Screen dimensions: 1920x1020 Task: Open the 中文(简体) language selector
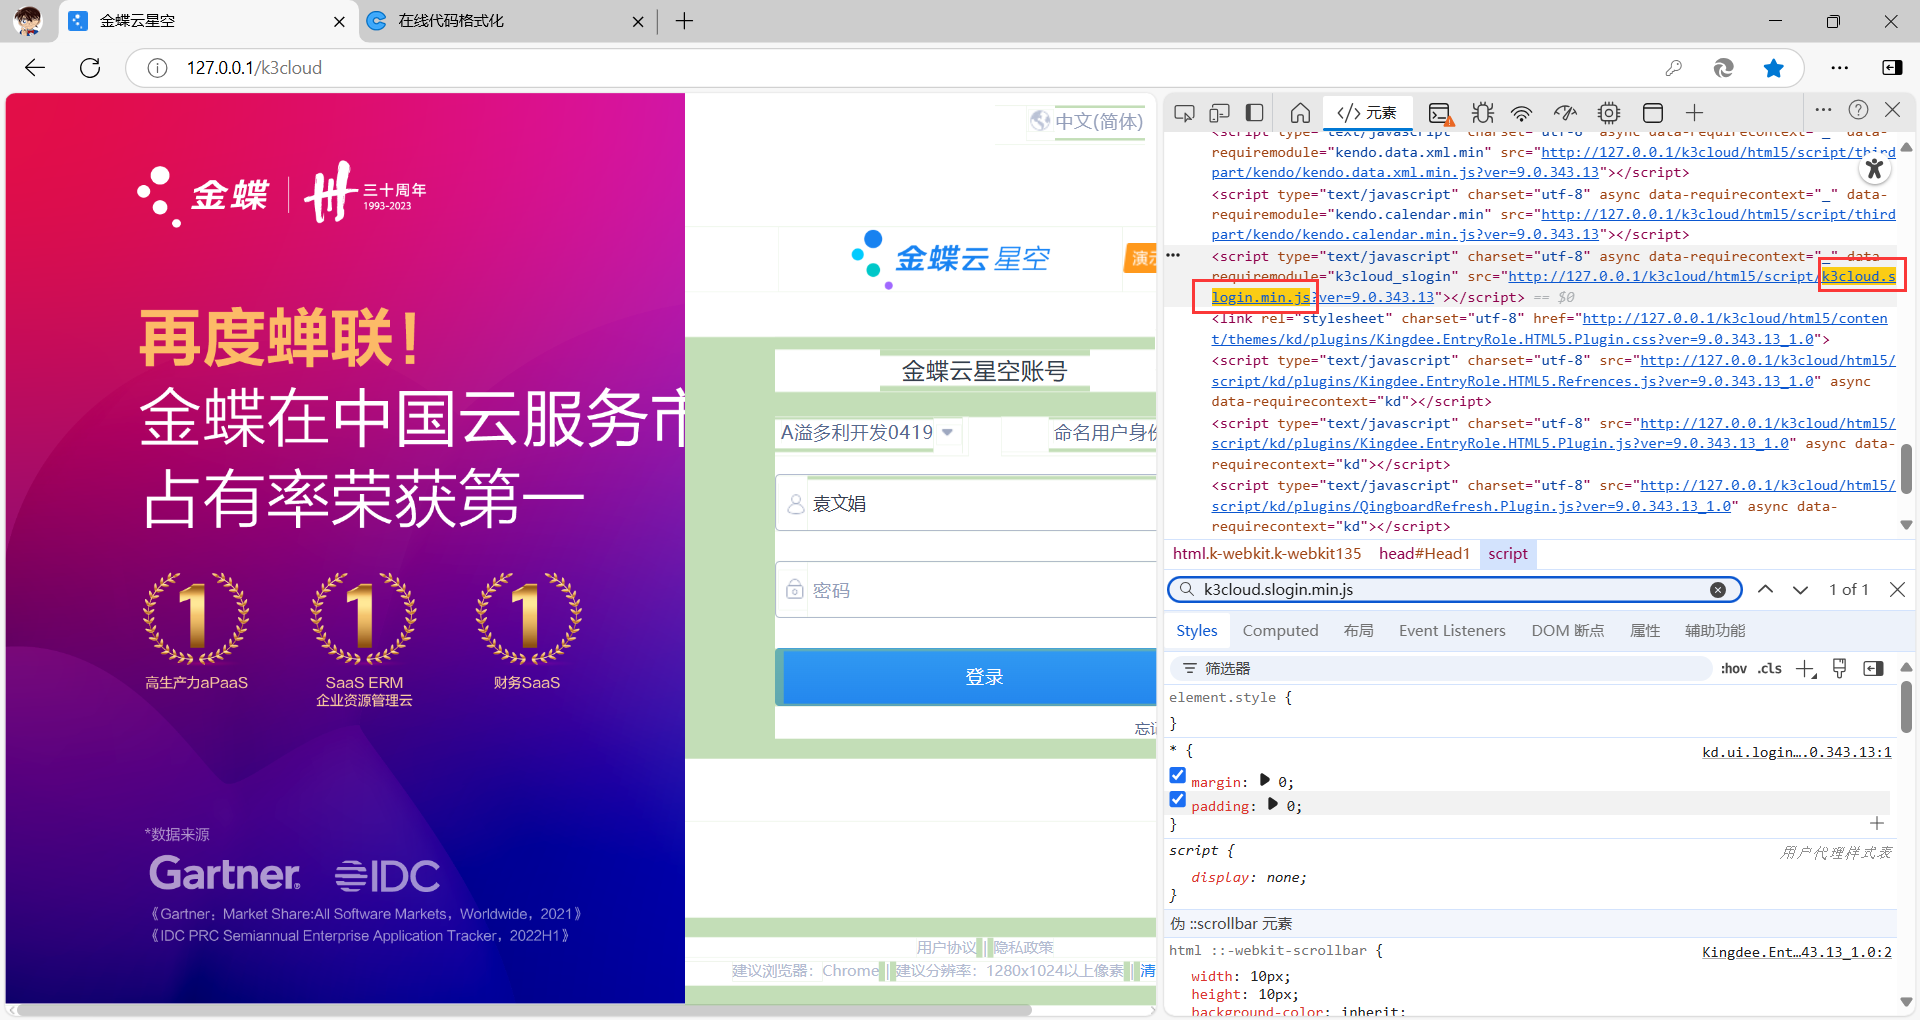coord(1087,121)
